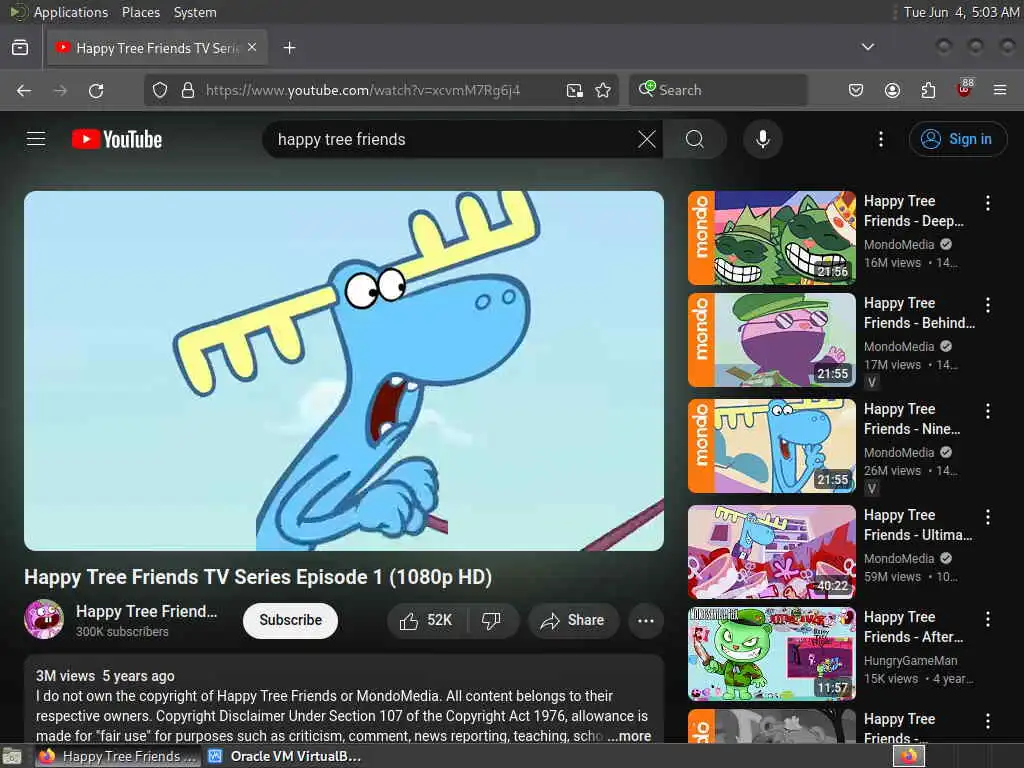Open After... video thumbnail 11:57

[771, 654]
